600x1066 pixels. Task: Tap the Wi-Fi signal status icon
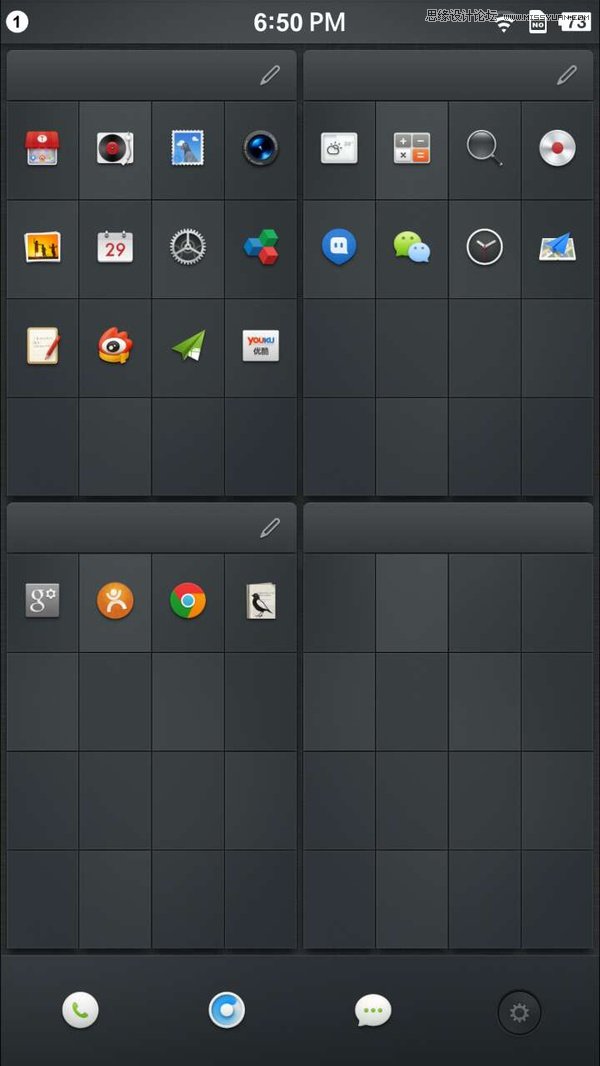point(504,25)
